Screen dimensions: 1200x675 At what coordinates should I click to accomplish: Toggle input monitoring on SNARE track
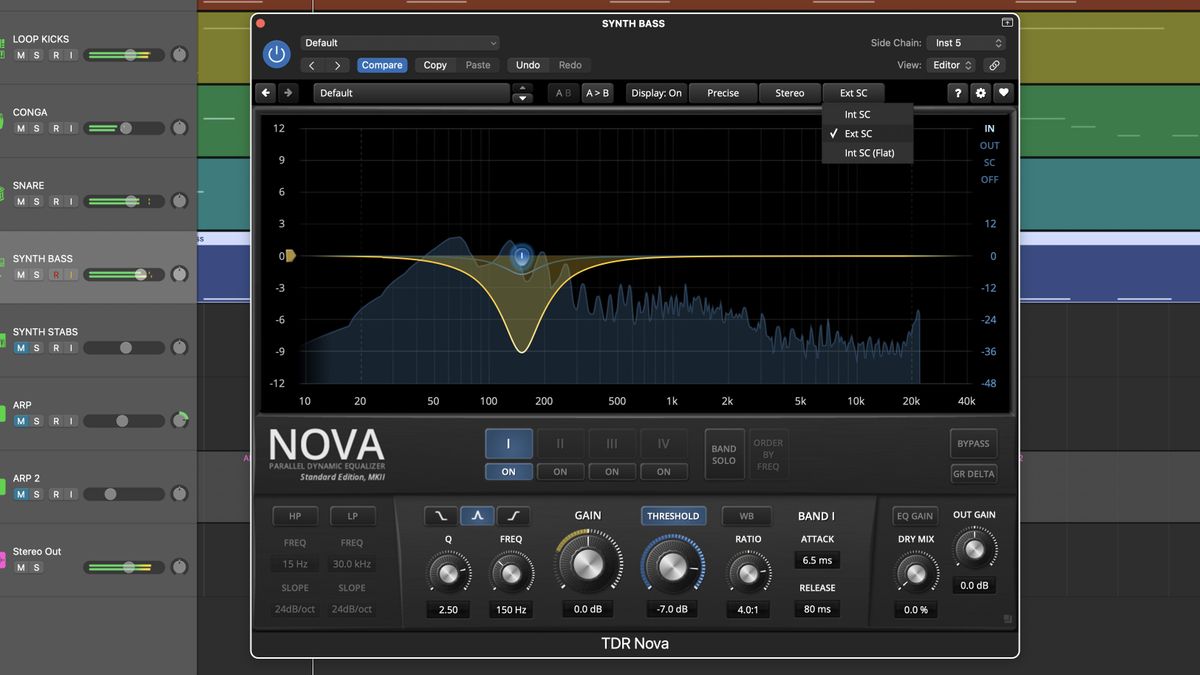point(70,201)
